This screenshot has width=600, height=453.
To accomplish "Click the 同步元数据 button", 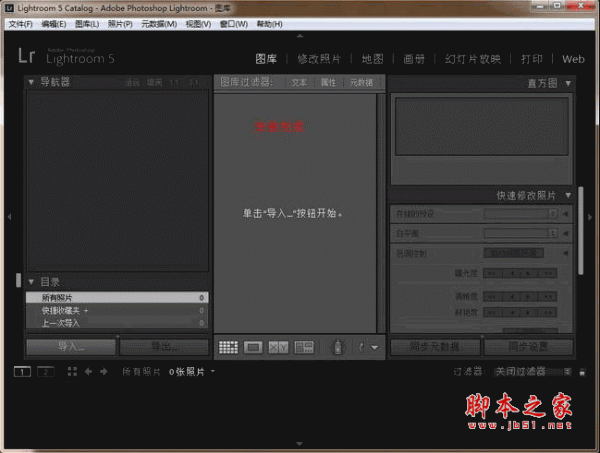I will tap(435, 347).
